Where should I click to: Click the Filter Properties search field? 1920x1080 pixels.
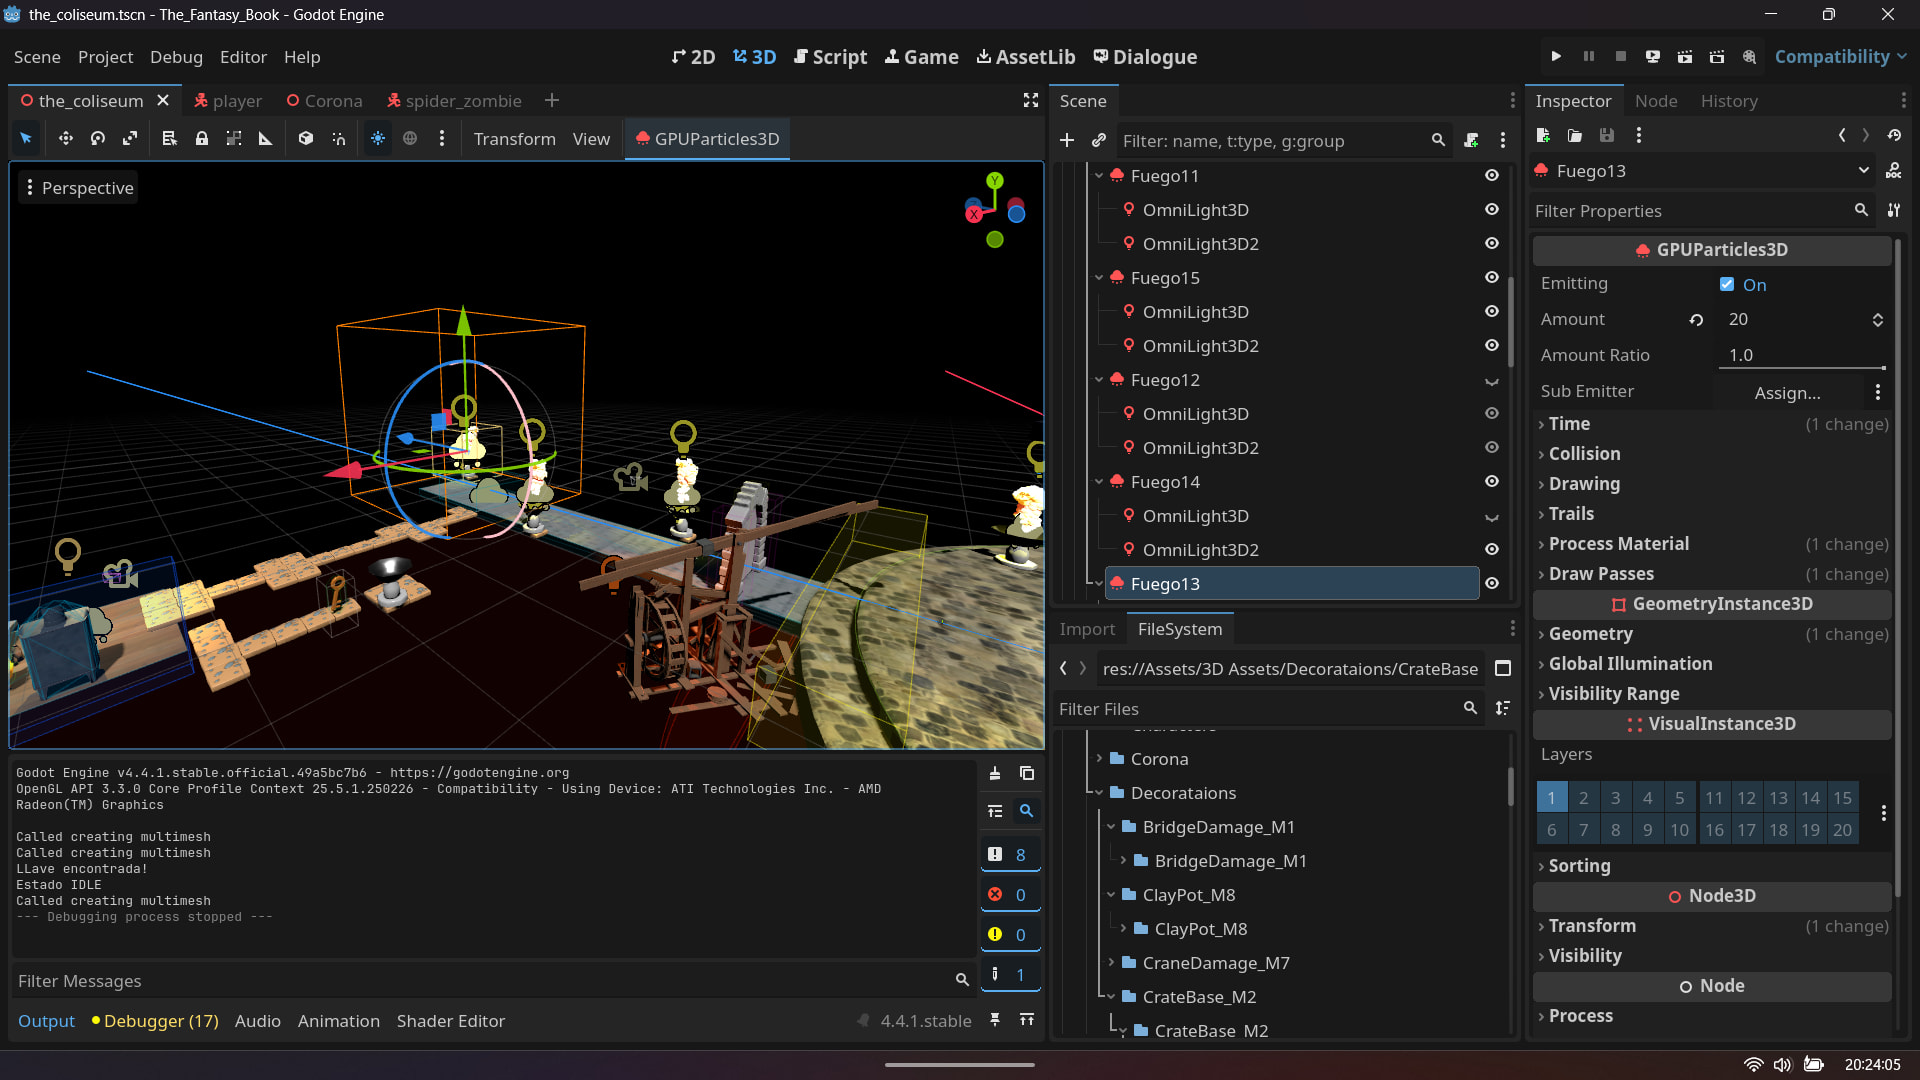coord(1690,211)
